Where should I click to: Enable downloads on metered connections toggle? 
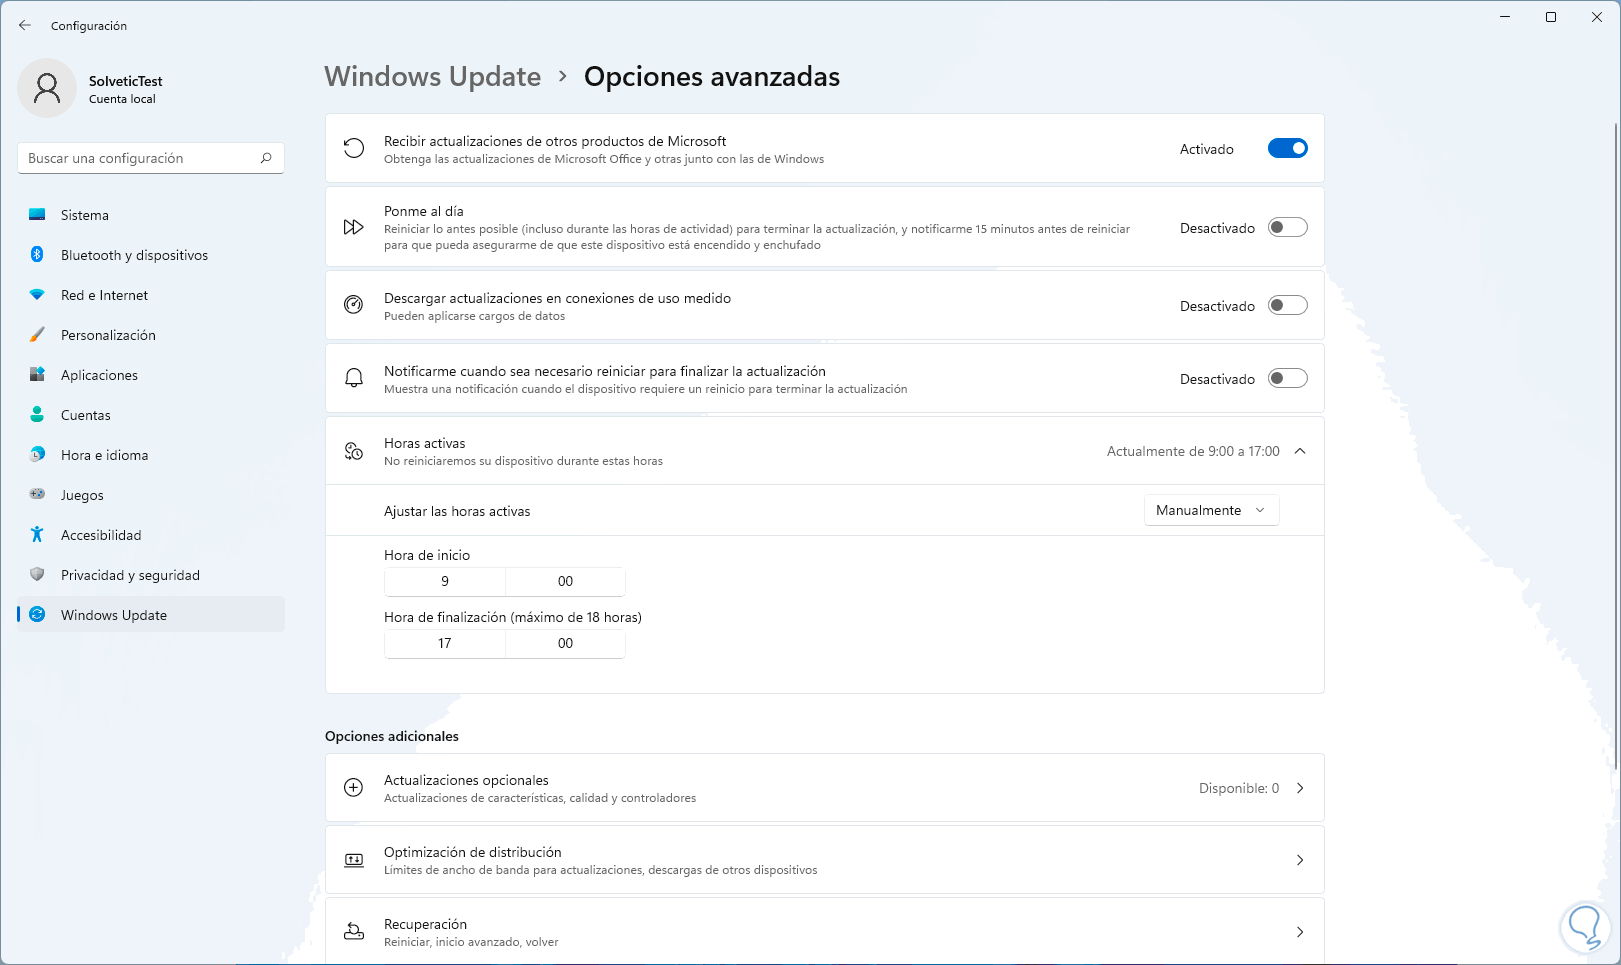pyautogui.click(x=1288, y=305)
